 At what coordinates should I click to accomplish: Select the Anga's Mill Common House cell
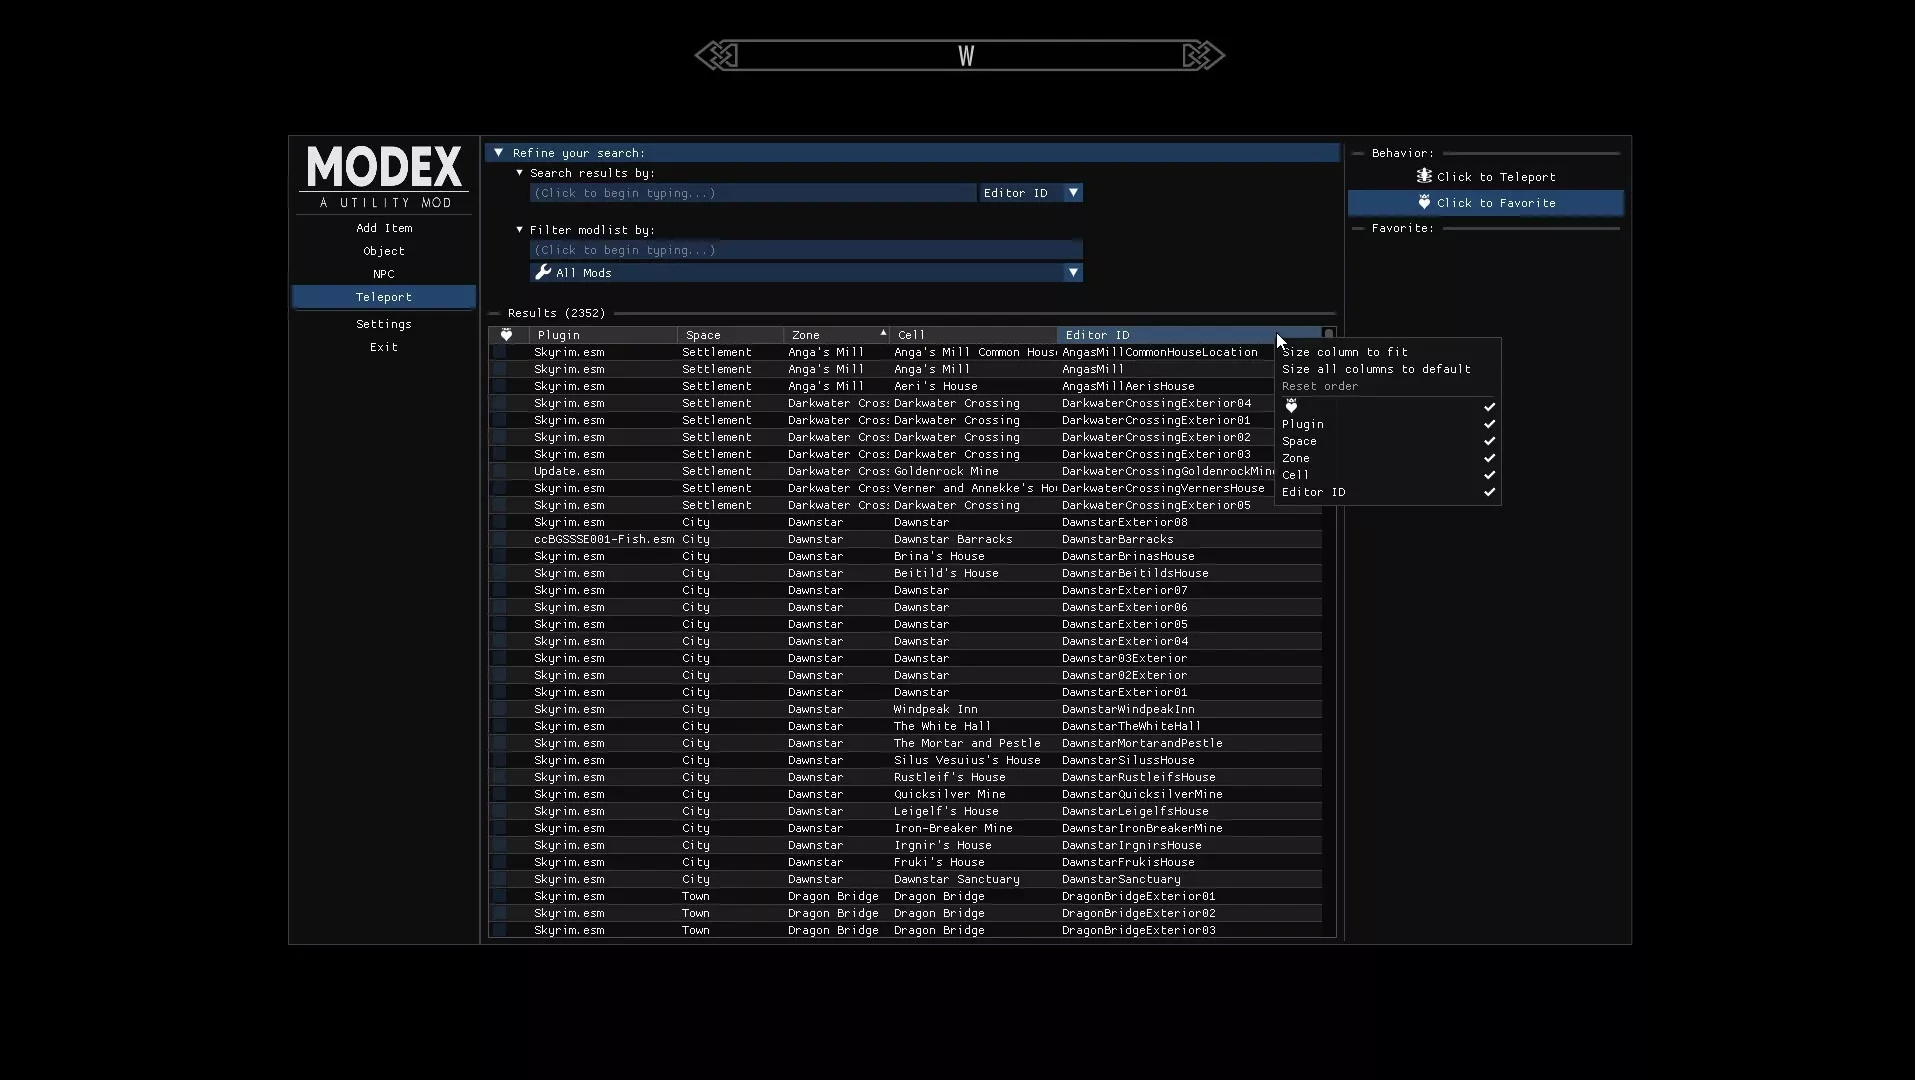[975, 352]
